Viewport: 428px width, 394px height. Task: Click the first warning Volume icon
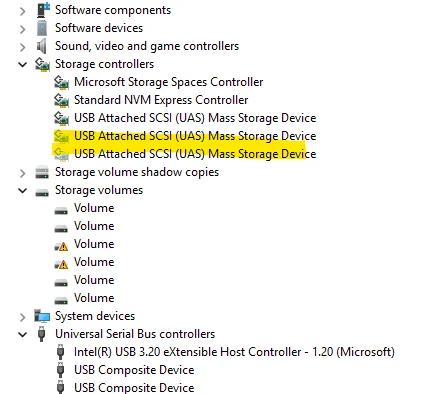click(61, 246)
